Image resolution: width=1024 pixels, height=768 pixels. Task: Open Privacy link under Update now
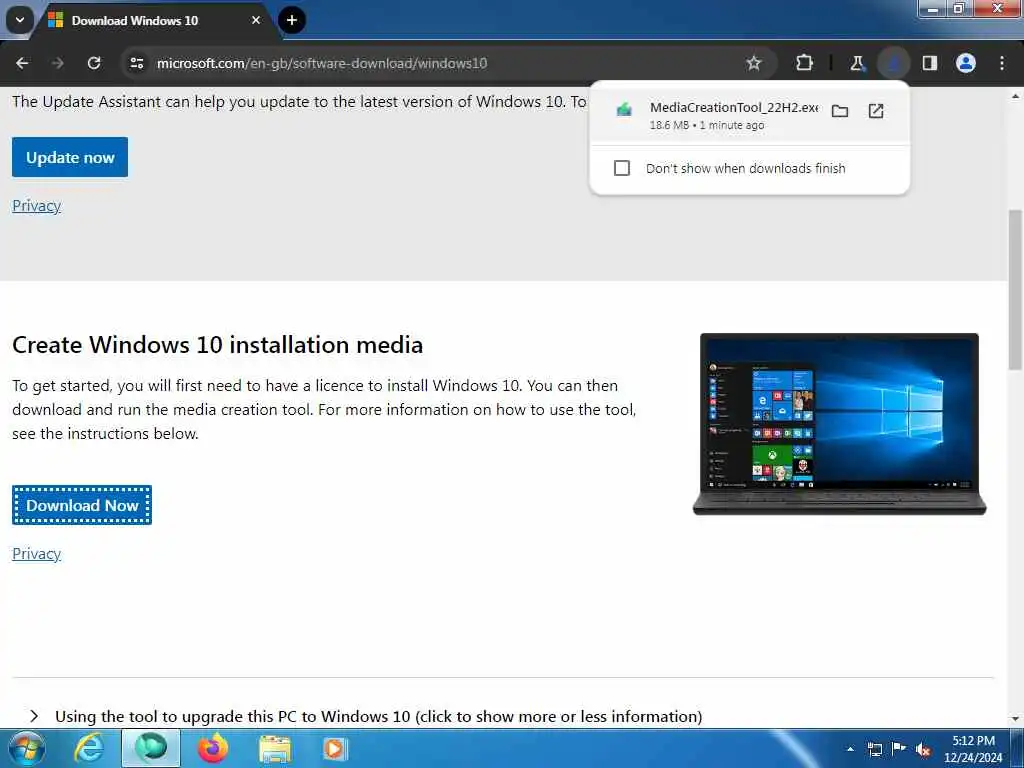pyautogui.click(x=37, y=206)
